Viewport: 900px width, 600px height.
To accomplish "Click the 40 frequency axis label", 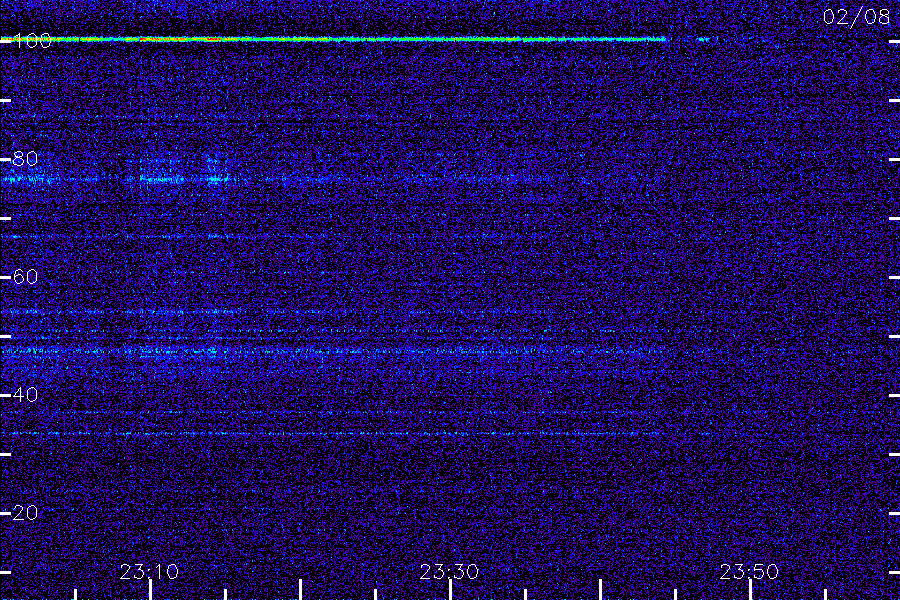I will point(25,394).
